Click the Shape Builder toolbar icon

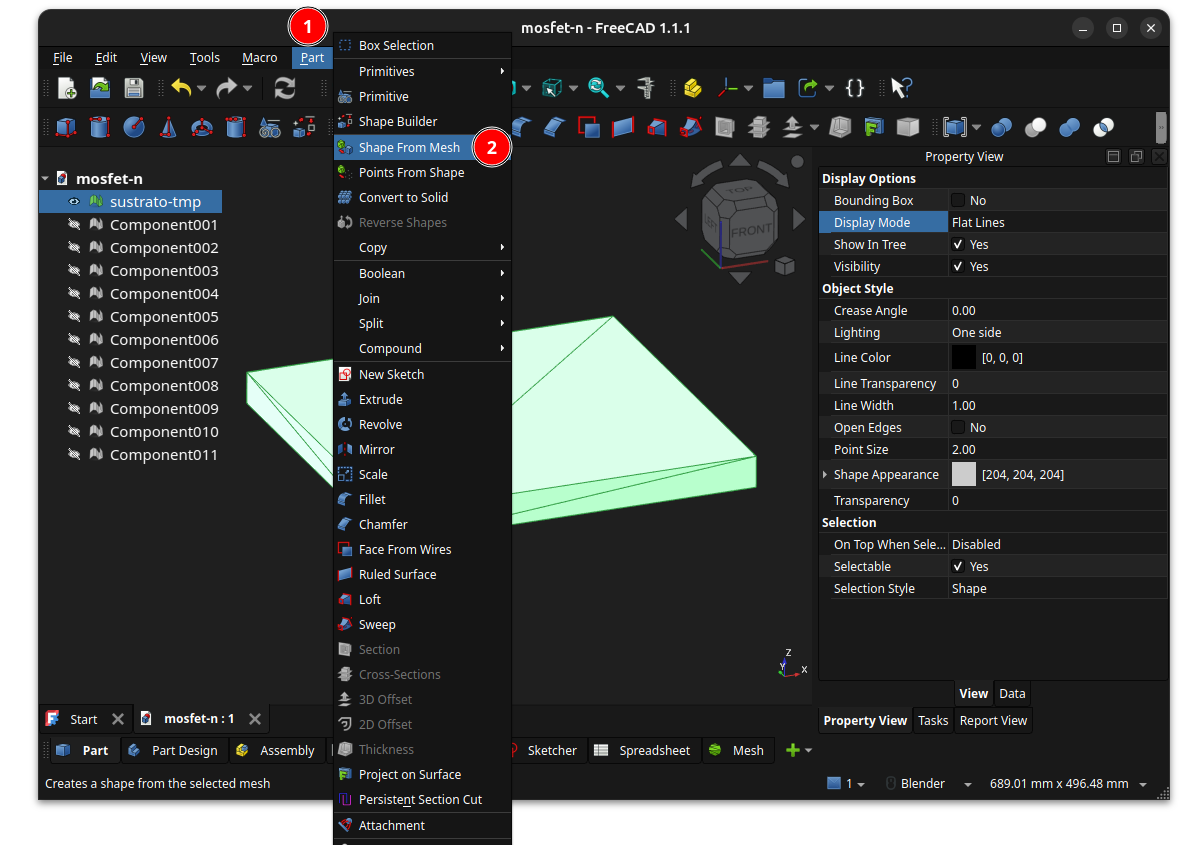(x=304, y=127)
